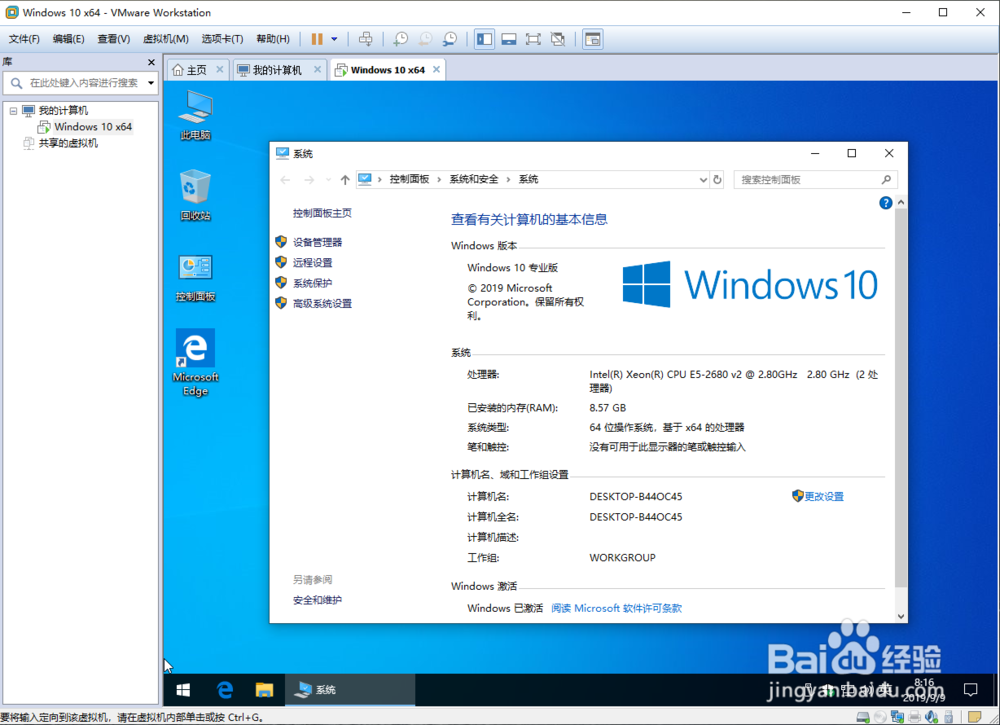Take a snapshot of this virtual machine

401,39
